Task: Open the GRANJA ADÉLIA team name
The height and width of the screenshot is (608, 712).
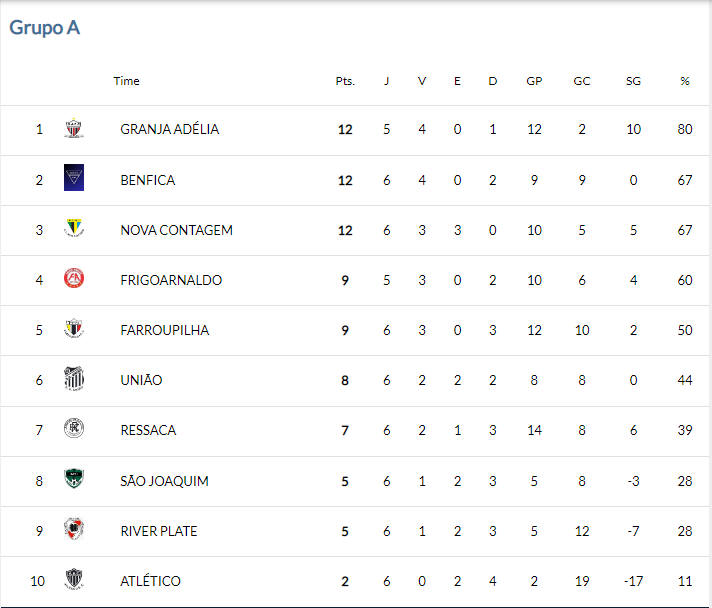Action: click(169, 129)
